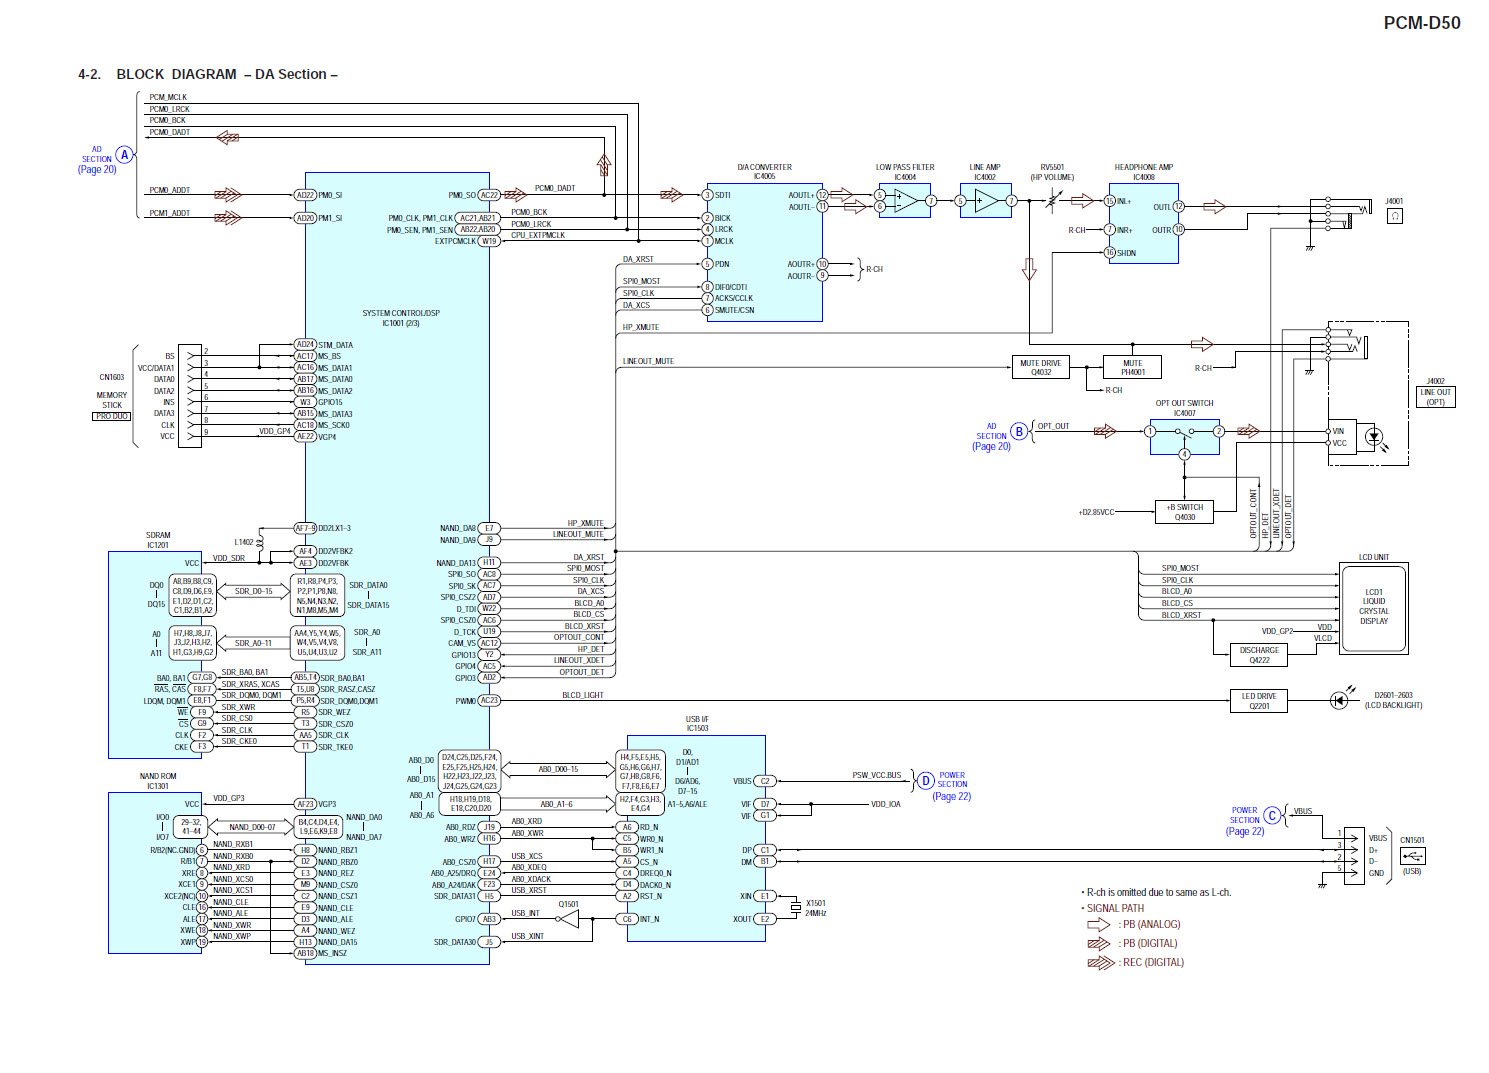Click the PCM1_ADDT signal label

[x=170, y=213]
